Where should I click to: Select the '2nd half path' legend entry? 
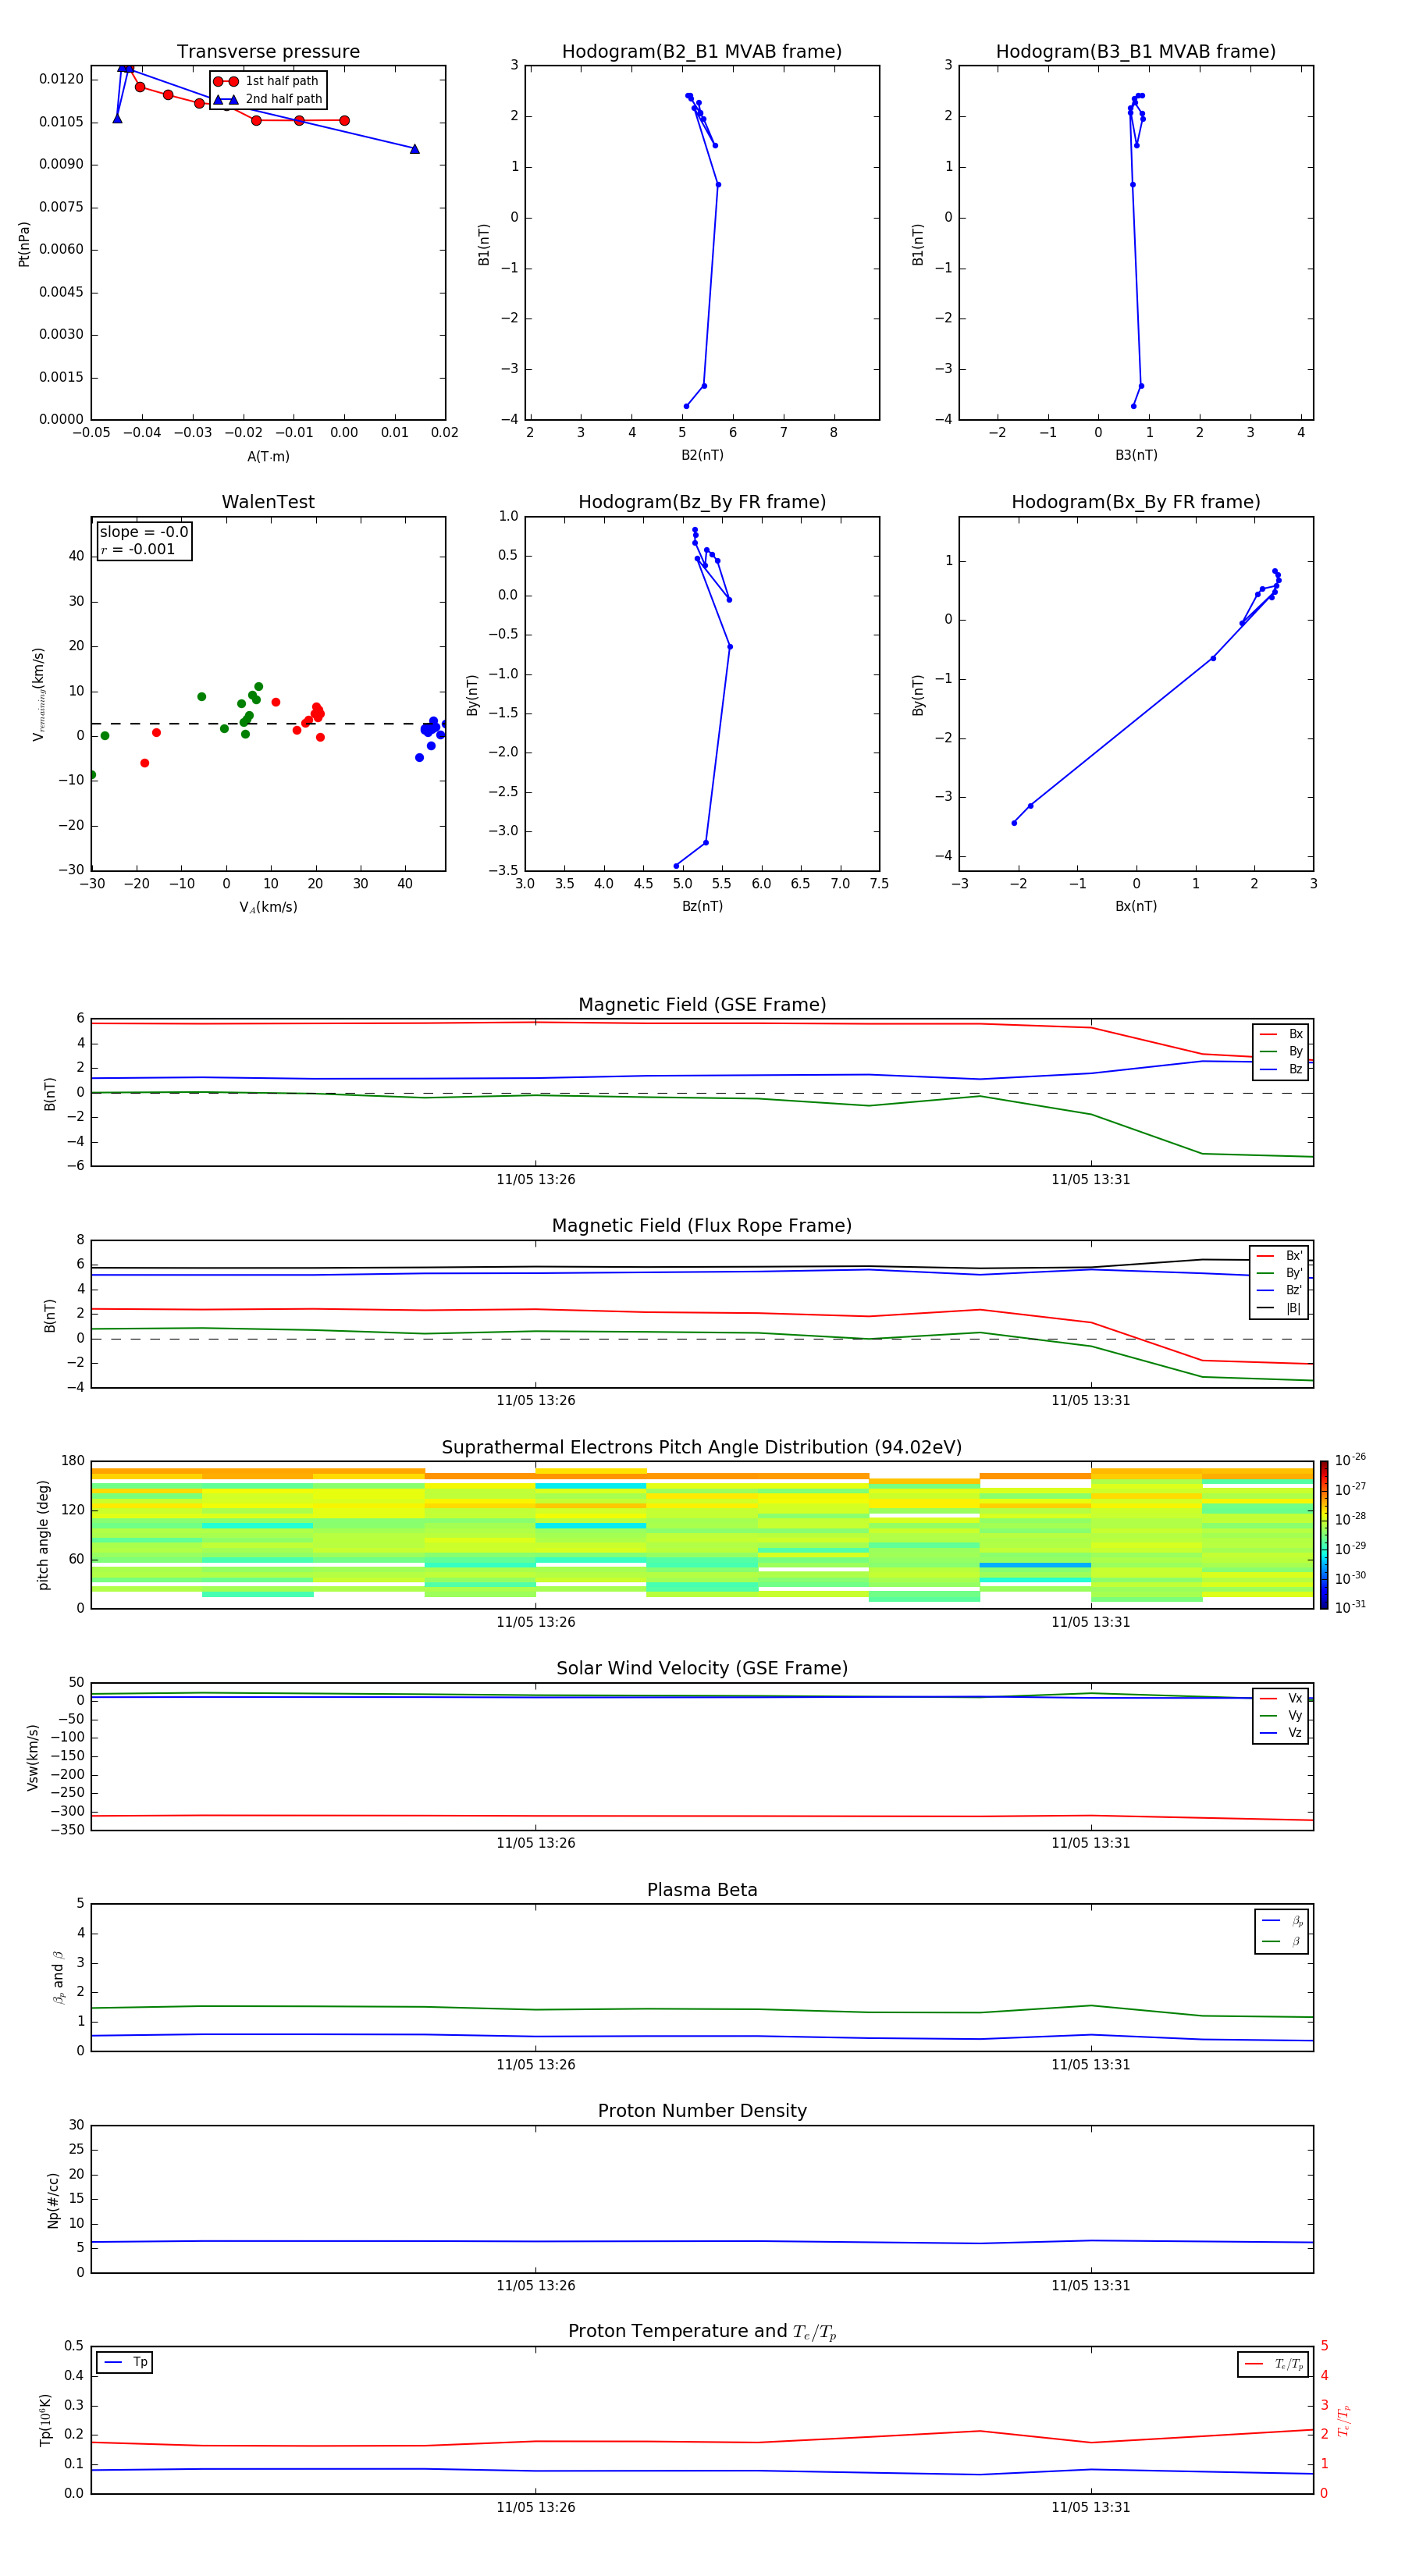[x=269, y=99]
